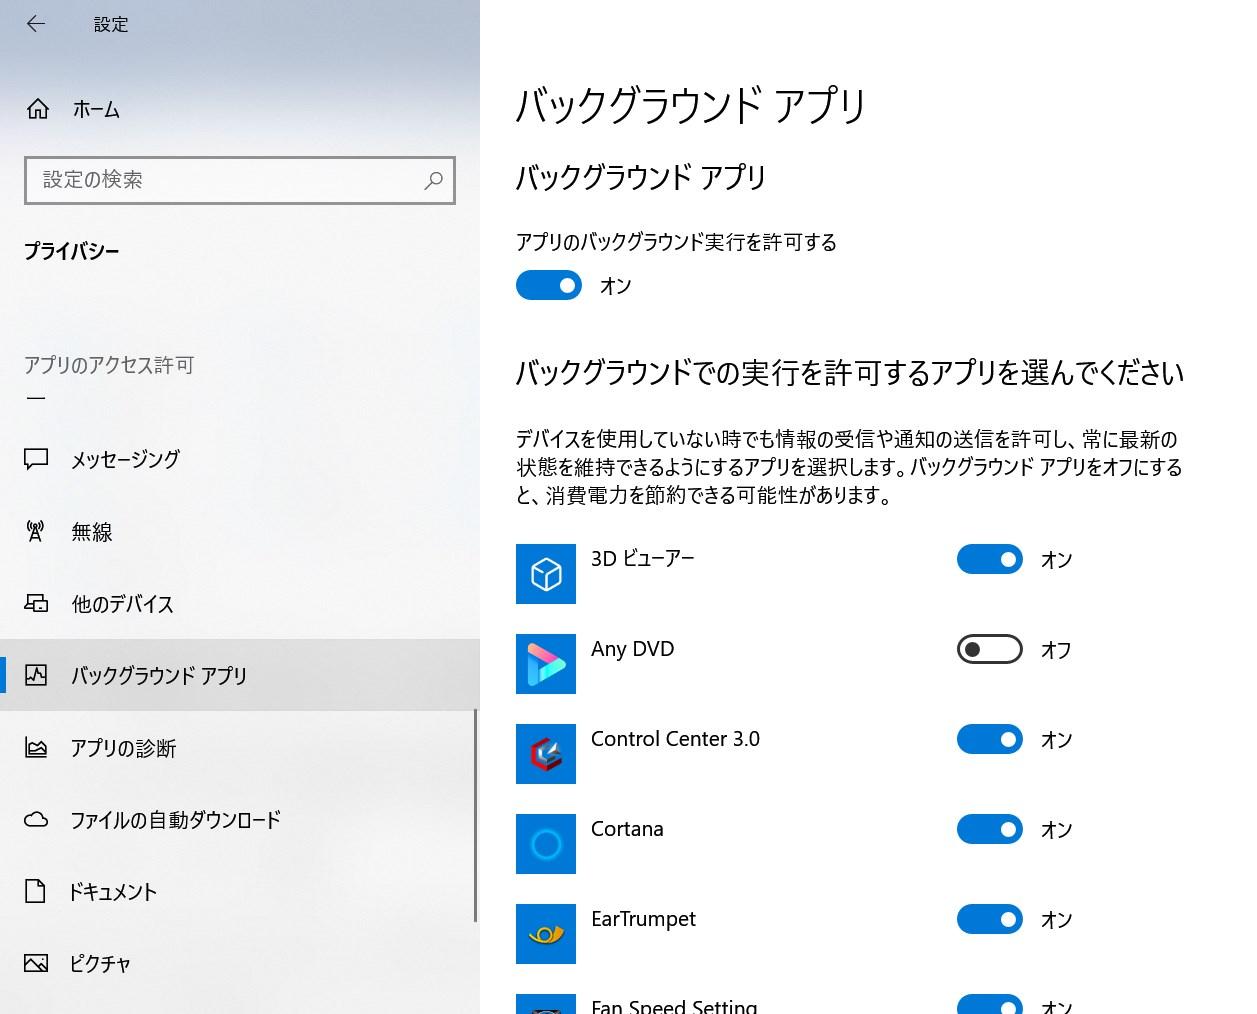Image resolution: width=1257 pixels, height=1014 pixels.
Task: Click the EarTrumpet app icon
Action: 545,933
